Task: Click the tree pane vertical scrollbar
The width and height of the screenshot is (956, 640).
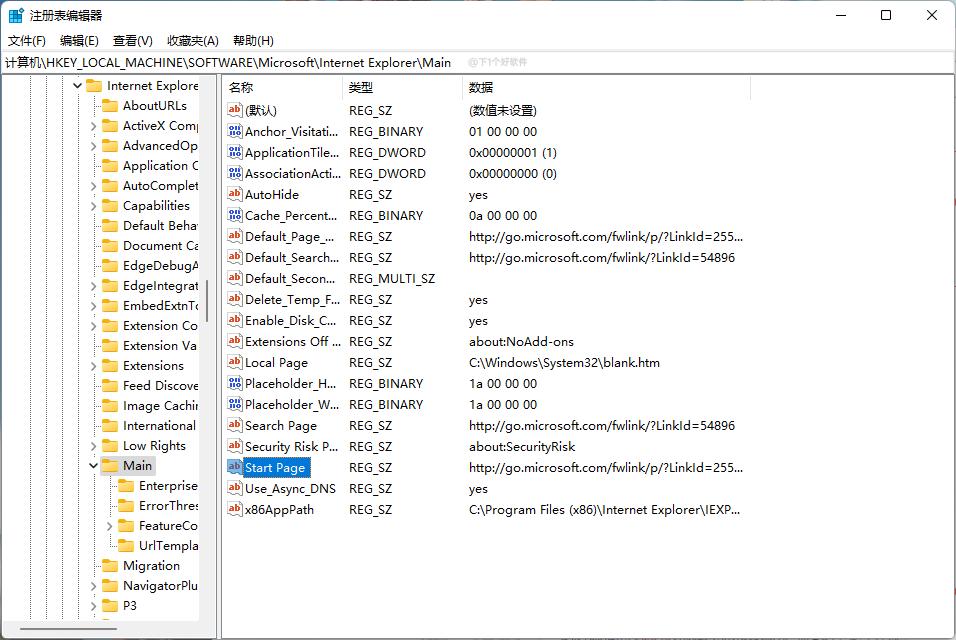Action: coord(207,300)
